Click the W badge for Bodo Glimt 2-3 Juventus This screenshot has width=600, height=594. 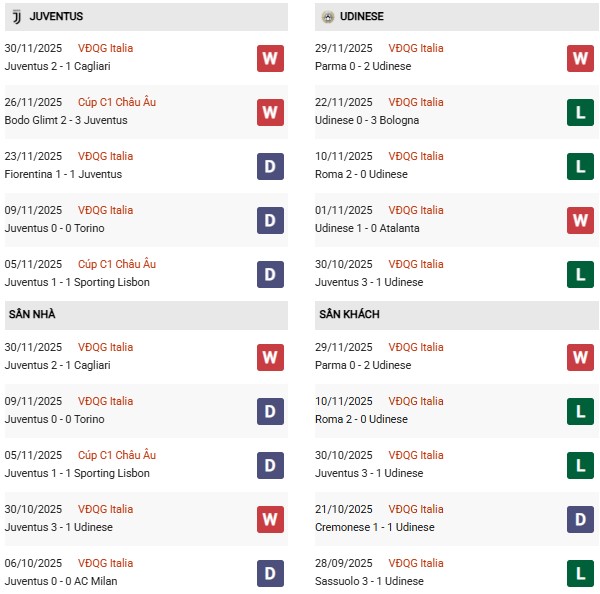[x=270, y=112]
